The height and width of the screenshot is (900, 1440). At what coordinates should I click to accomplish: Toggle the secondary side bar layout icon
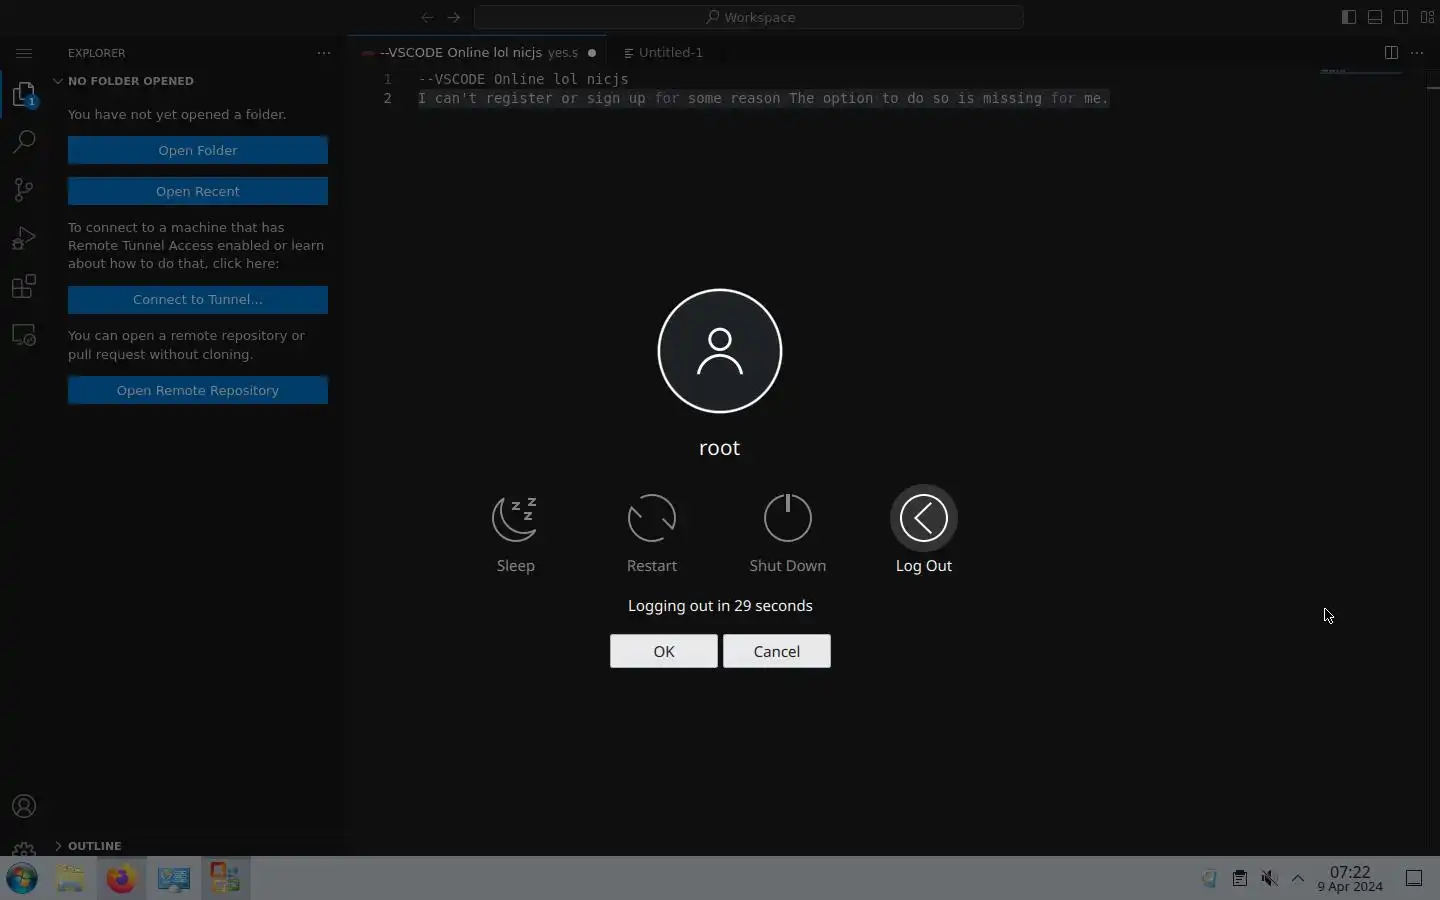tap(1402, 17)
